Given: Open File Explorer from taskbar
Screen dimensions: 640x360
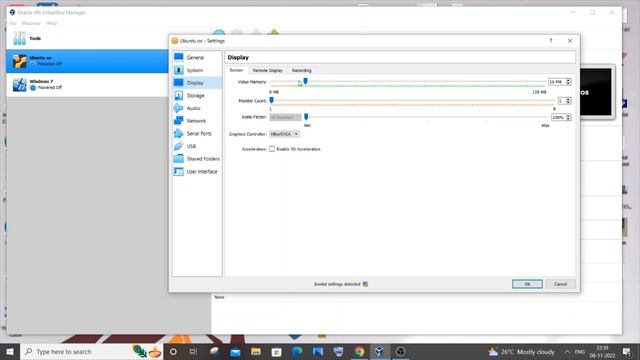Looking at the screenshot, I should tap(256, 351).
